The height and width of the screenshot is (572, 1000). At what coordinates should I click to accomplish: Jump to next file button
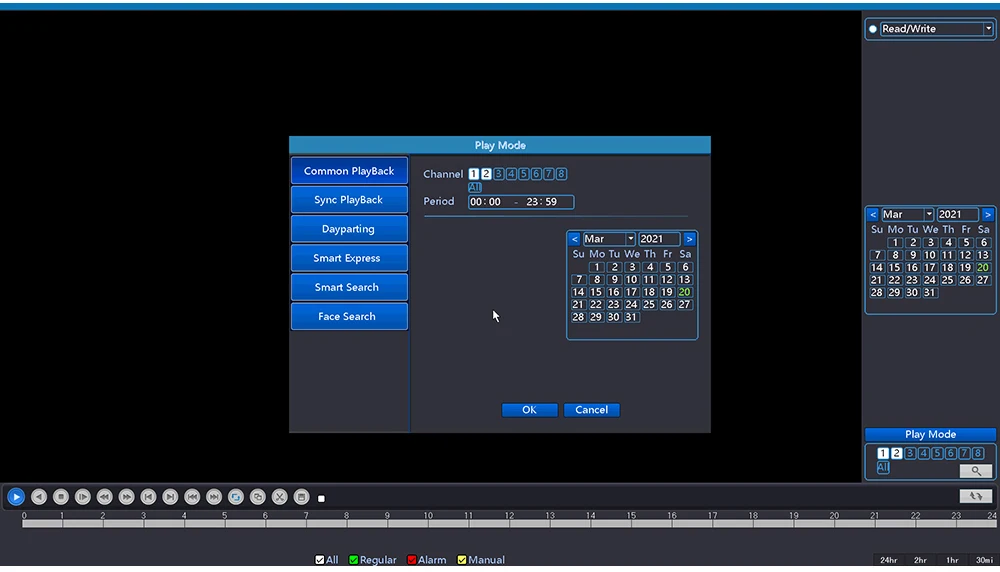point(214,497)
